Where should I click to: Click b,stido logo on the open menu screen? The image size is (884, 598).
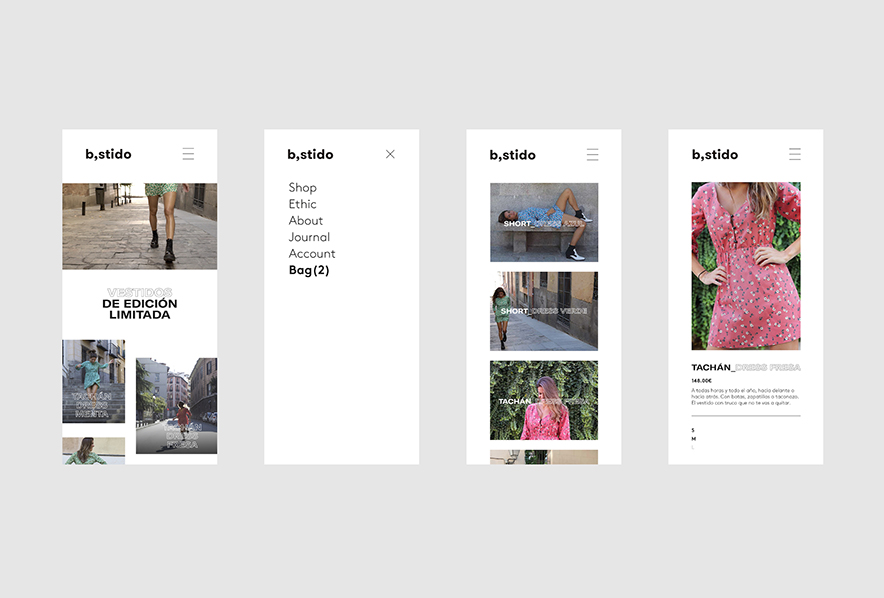click(x=310, y=155)
